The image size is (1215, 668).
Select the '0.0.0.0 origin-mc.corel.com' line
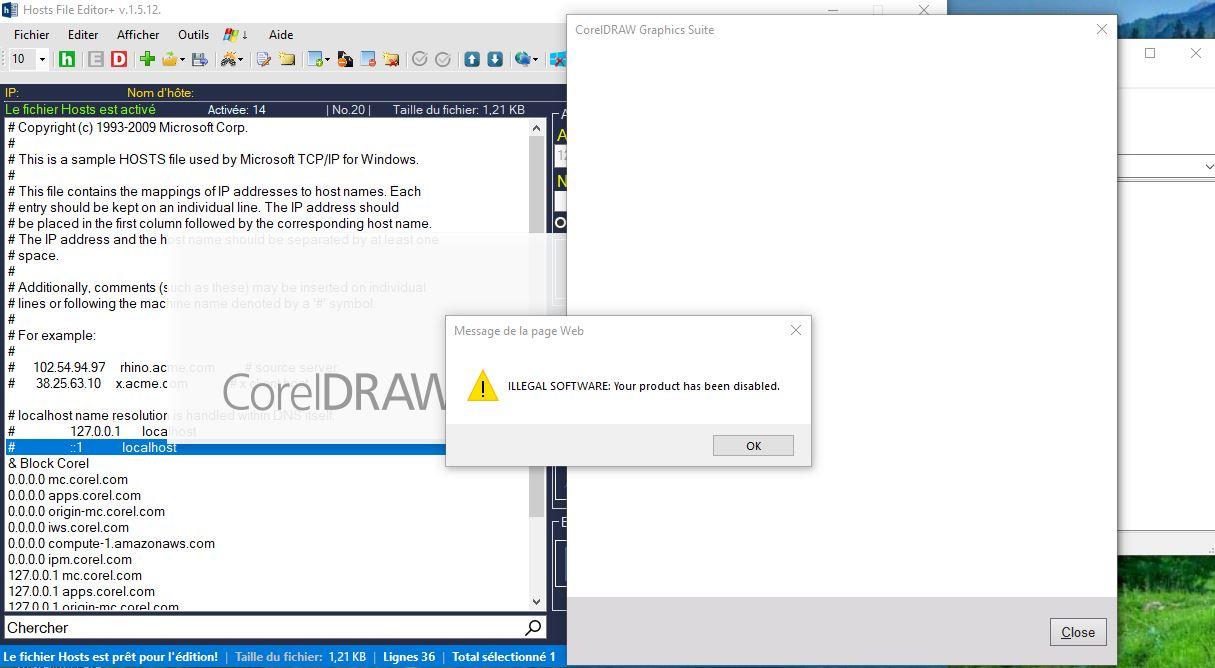[86, 511]
